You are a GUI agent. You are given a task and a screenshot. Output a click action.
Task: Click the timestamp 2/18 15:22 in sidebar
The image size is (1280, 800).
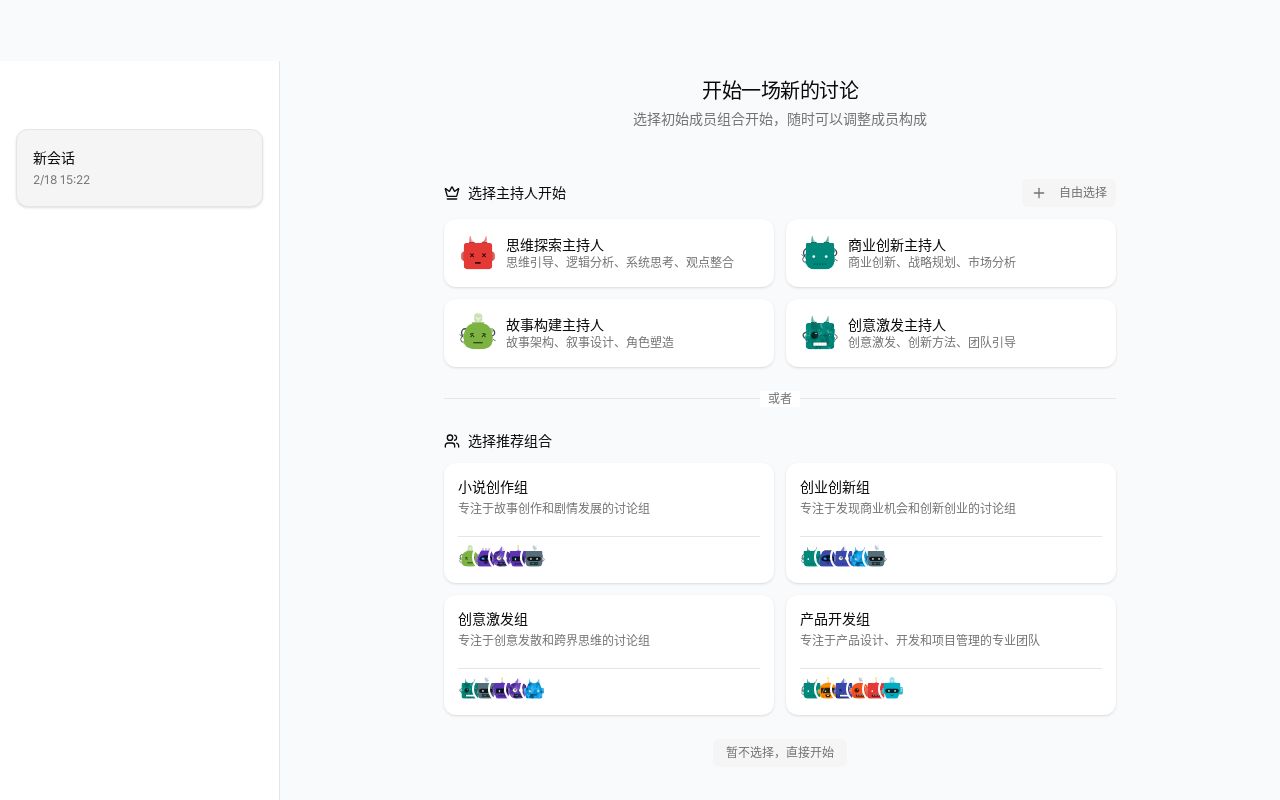[61, 180]
